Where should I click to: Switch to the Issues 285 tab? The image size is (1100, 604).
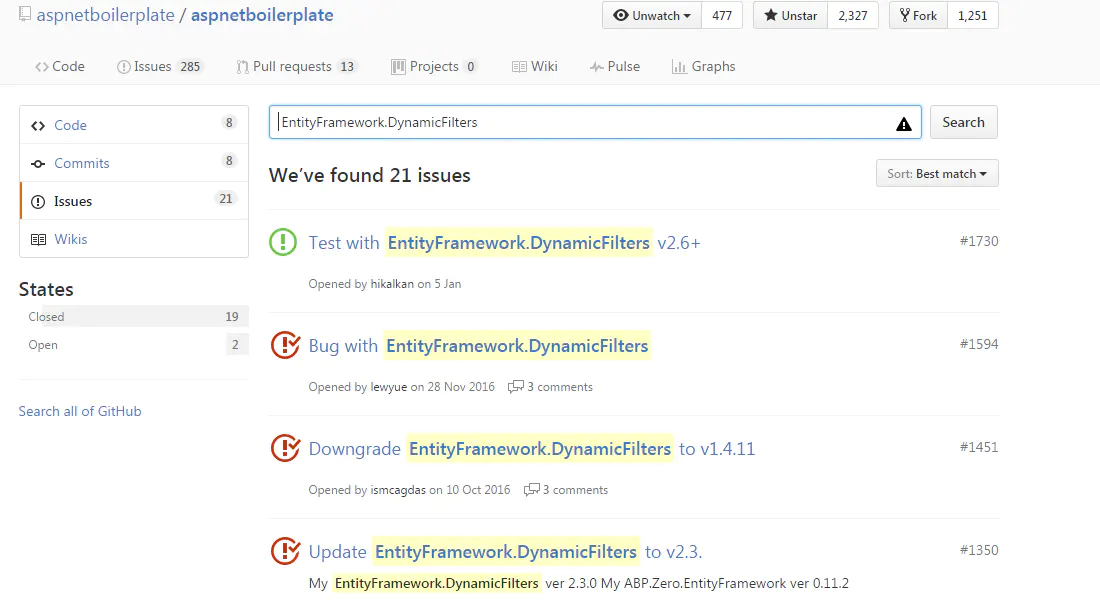159,67
